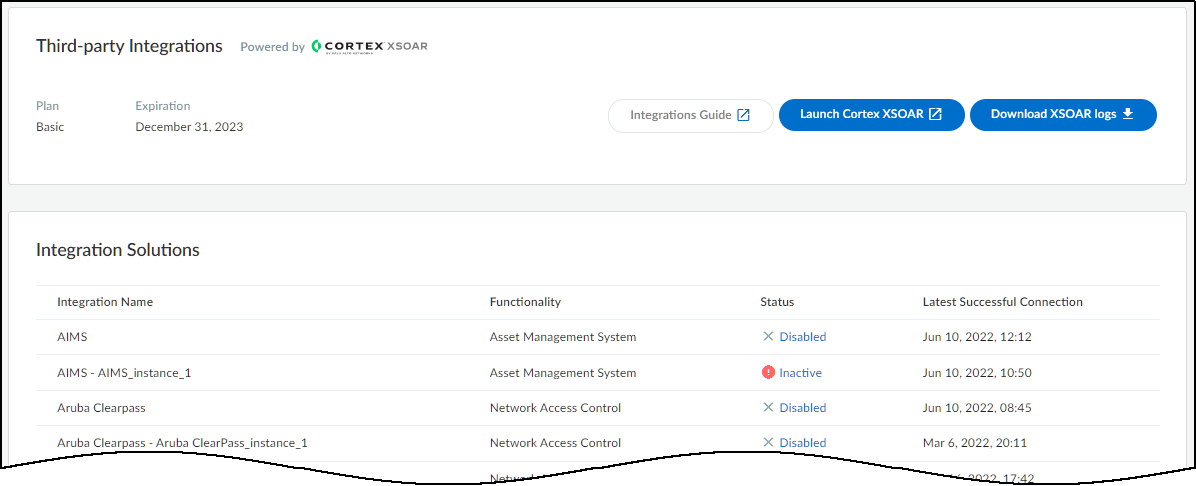Open Disabled status link for AIMS
This screenshot has height=486, width=1196.
tap(803, 337)
